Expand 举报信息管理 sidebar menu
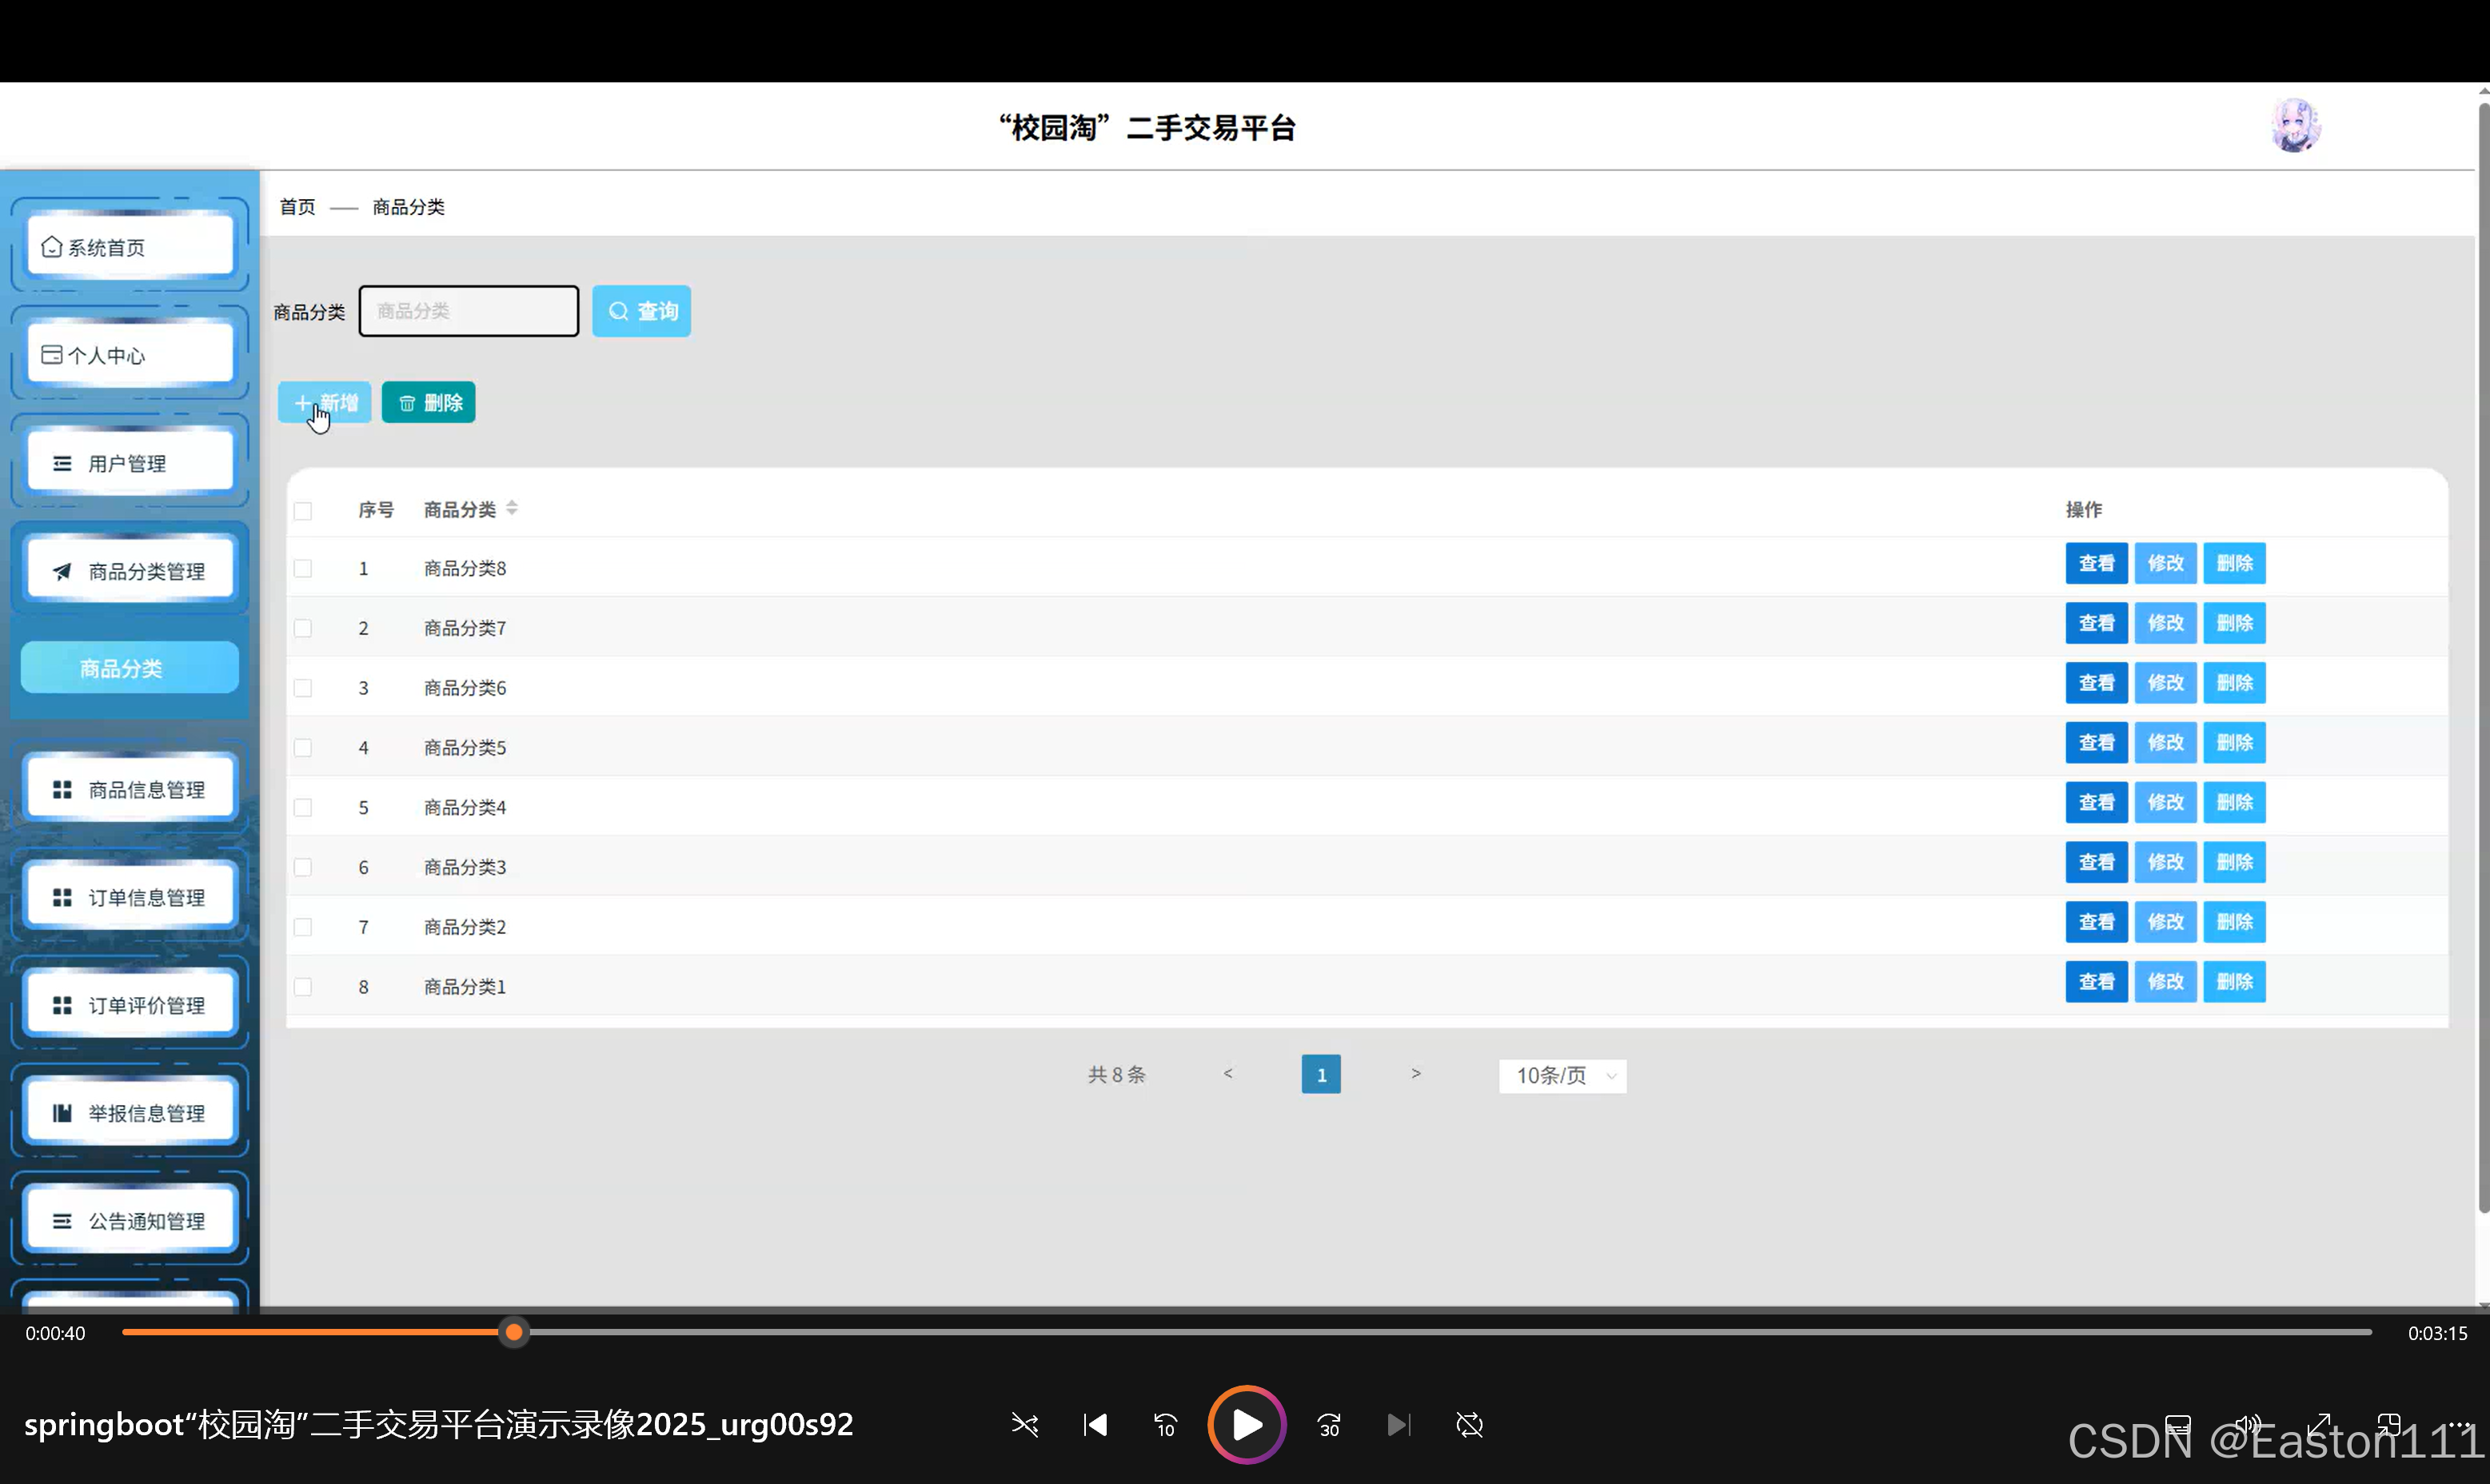 130,1112
